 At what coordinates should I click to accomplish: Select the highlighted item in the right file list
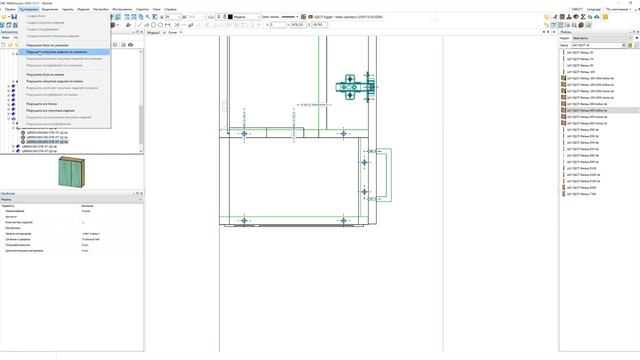[600, 110]
